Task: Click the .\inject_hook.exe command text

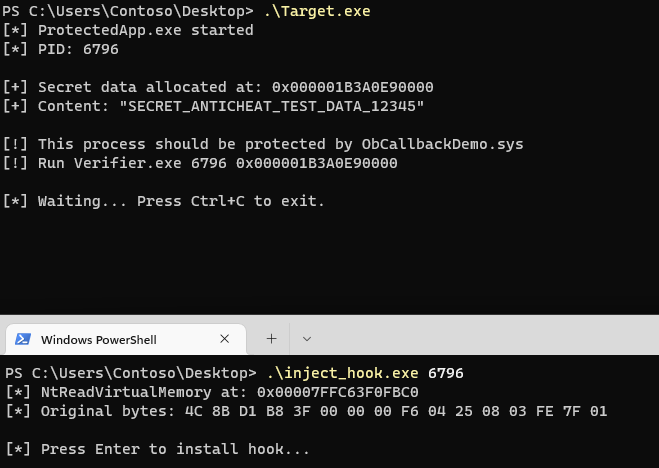Action: 343,373
